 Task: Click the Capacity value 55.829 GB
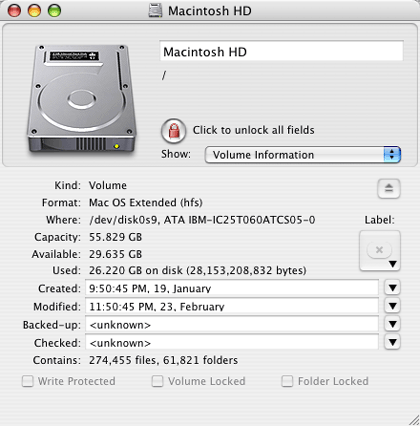[x=115, y=237]
